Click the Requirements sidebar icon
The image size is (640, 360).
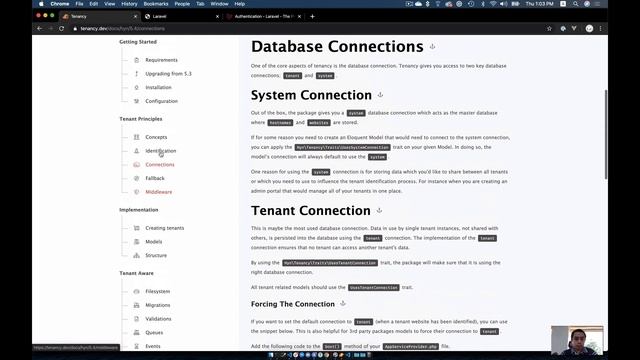pos(136,60)
